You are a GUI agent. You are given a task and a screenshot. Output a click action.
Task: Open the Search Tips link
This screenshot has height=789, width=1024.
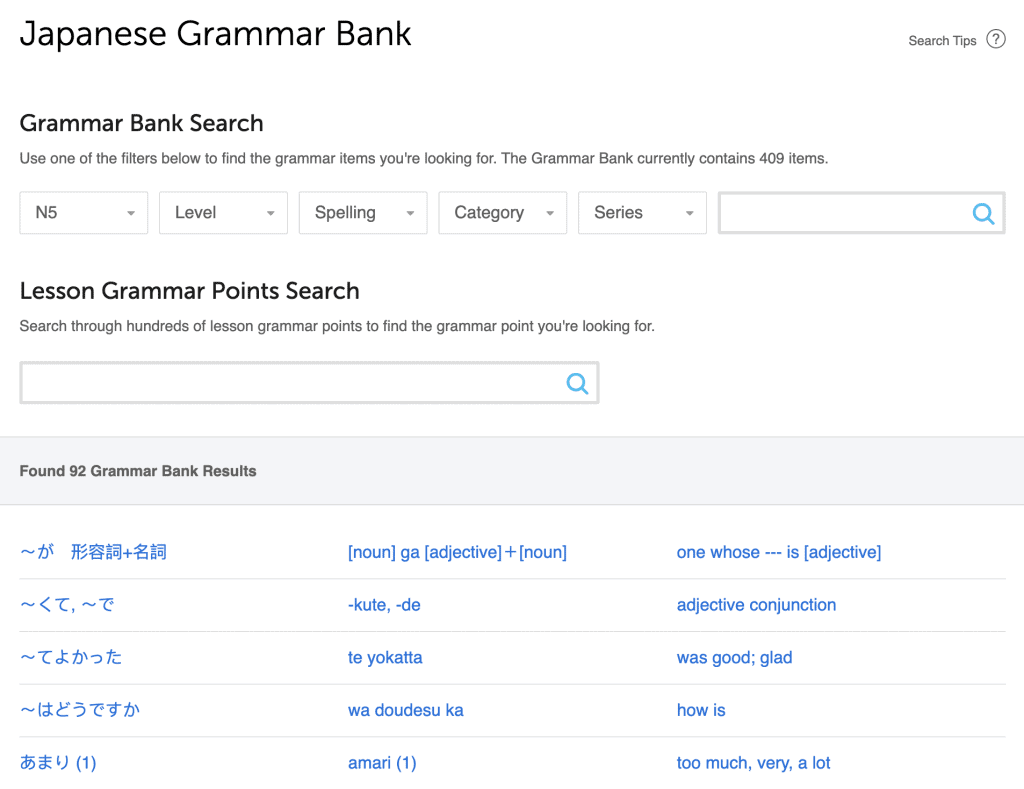[x=941, y=41]
